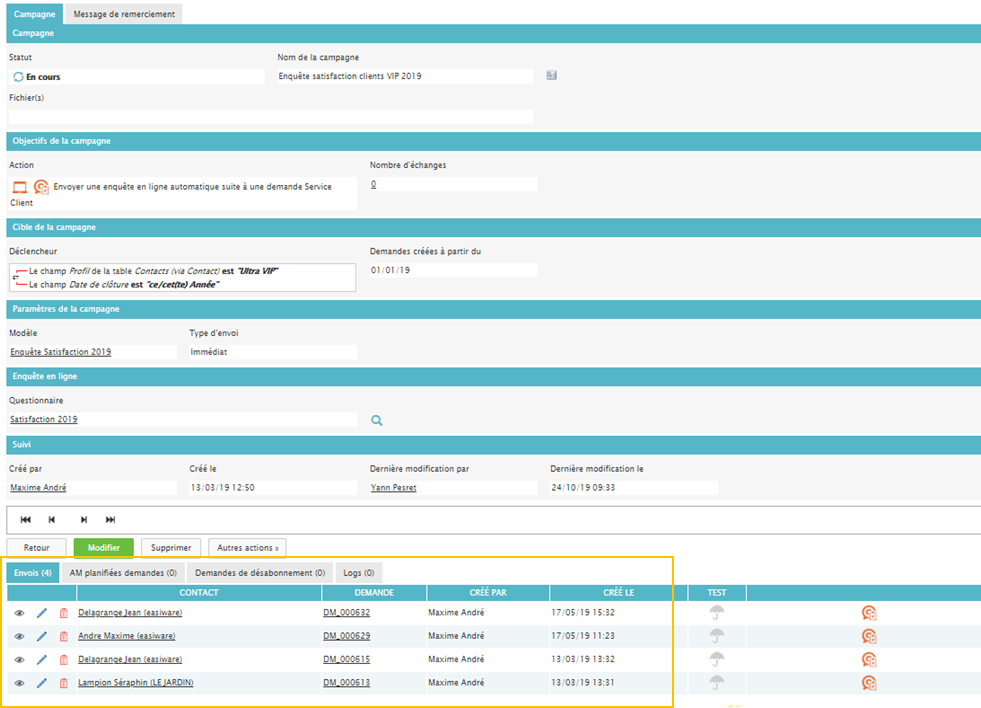
Task: Open the Autres actions dropdown
Action: coord(246,548)
